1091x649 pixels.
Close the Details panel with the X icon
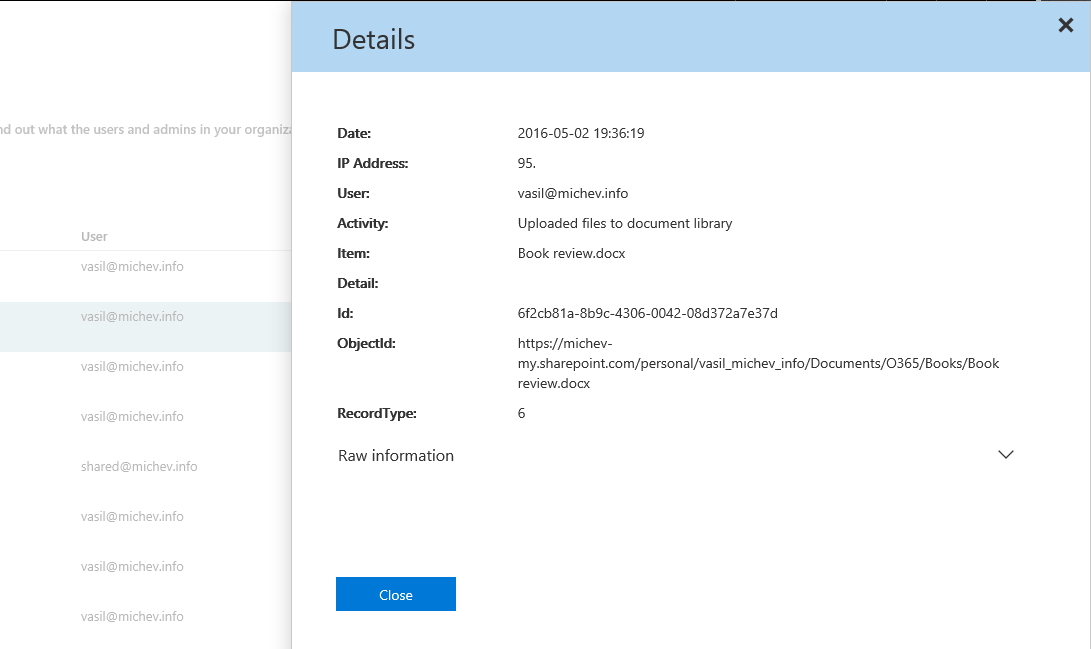[1065, 26]
